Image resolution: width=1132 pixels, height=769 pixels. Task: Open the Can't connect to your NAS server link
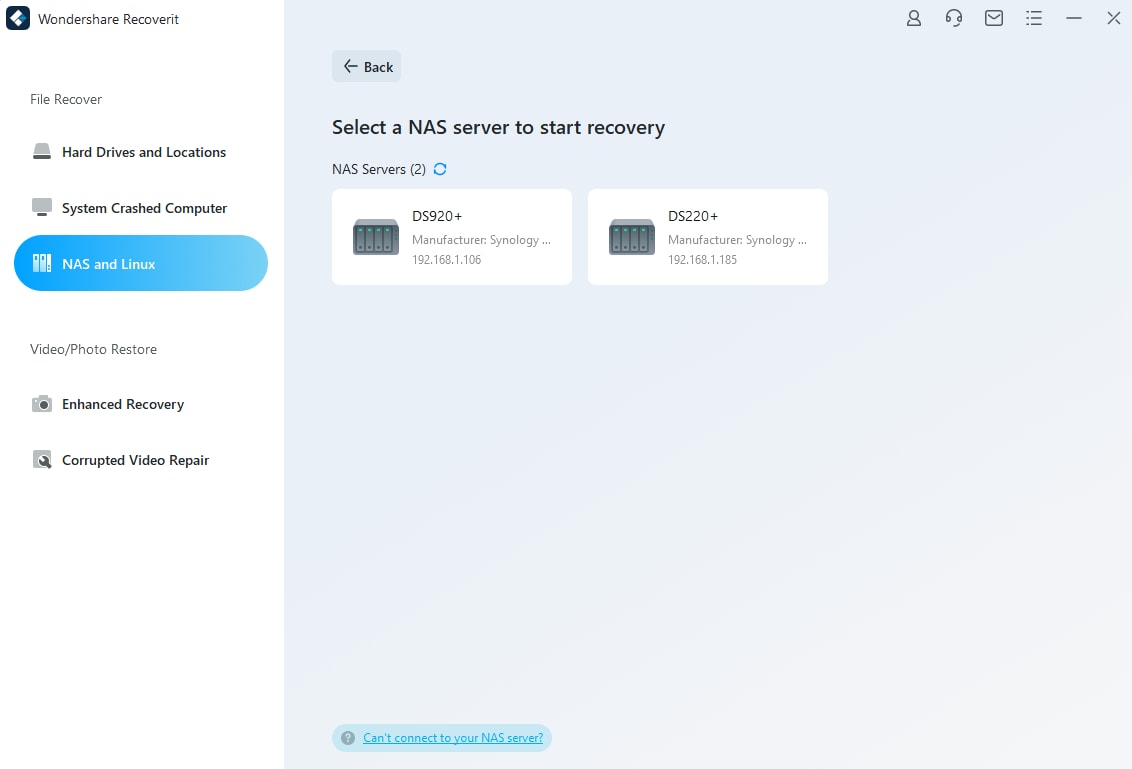453,737
